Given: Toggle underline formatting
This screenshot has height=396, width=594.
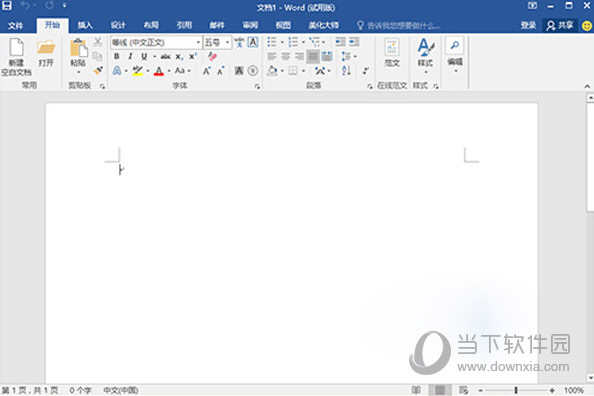Looking at the screenshot, I should [144, 56].
